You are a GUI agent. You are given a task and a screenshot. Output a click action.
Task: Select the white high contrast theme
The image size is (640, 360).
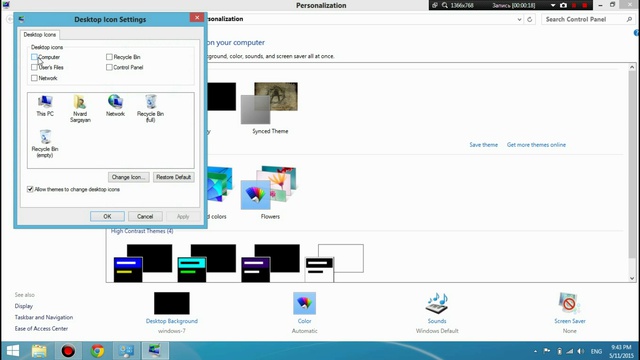tap(334, 263)
